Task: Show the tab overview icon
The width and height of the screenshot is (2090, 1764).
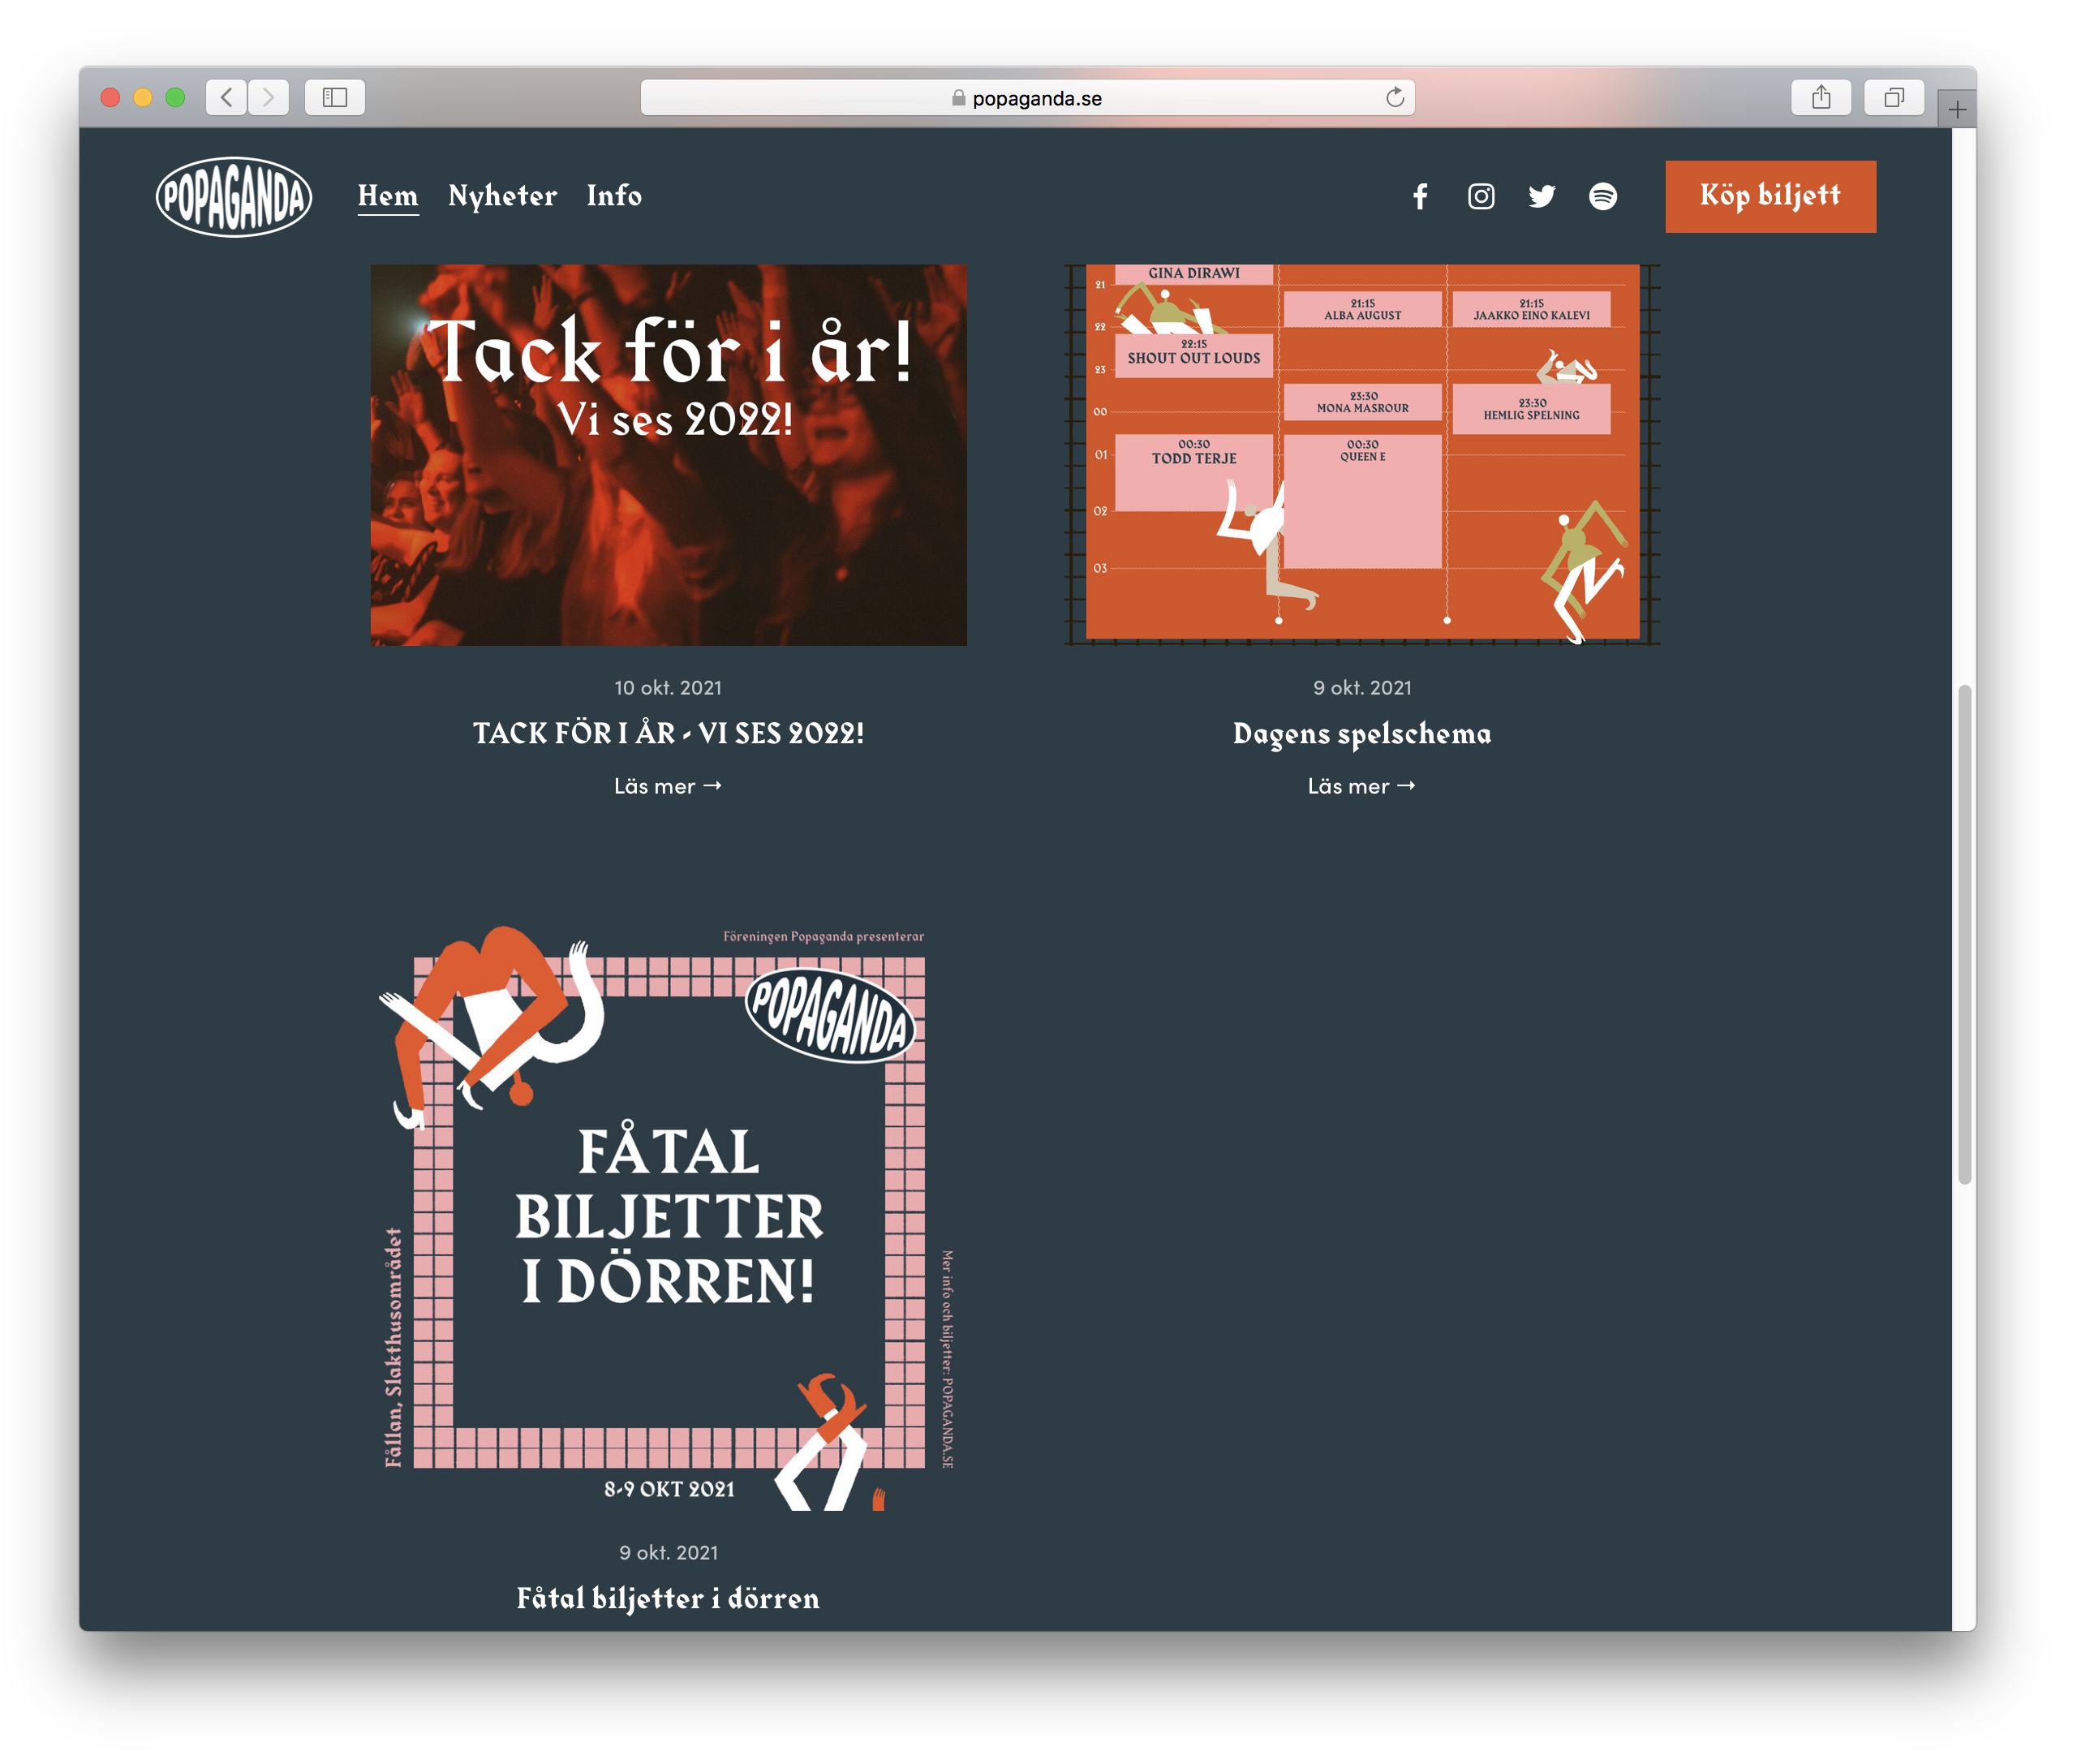Action: tap(1893, 98)
